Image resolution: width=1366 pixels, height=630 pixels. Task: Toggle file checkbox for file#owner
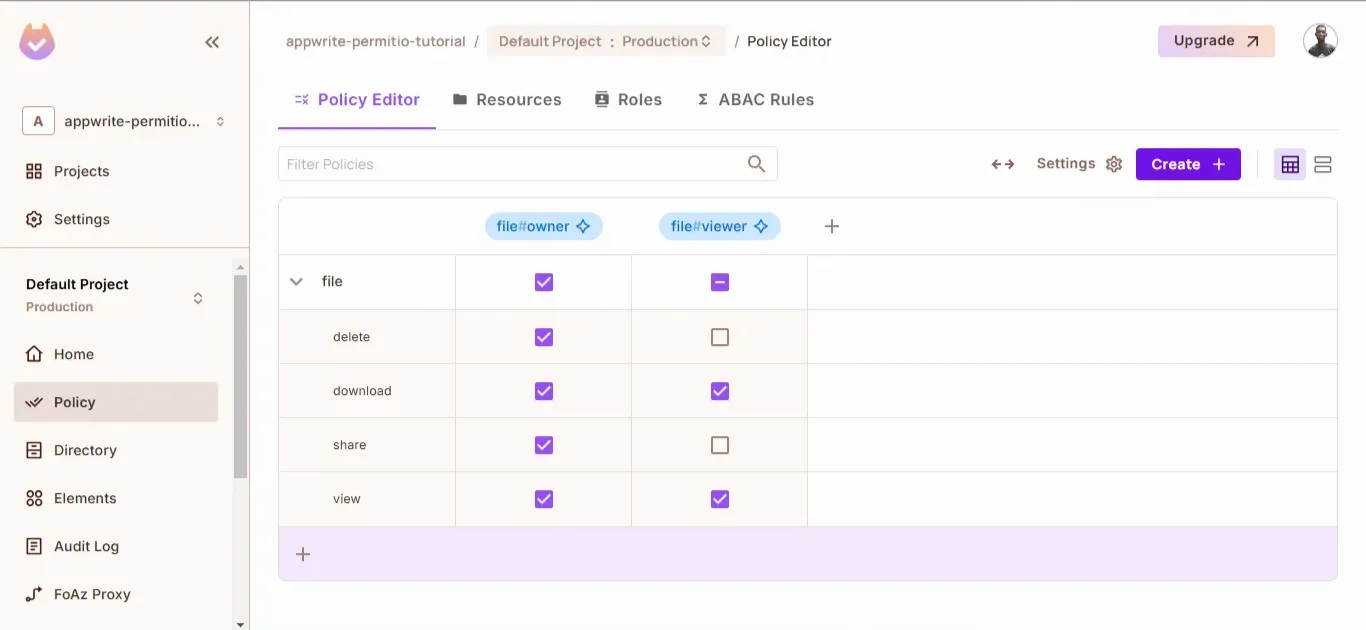pos(544,282)
